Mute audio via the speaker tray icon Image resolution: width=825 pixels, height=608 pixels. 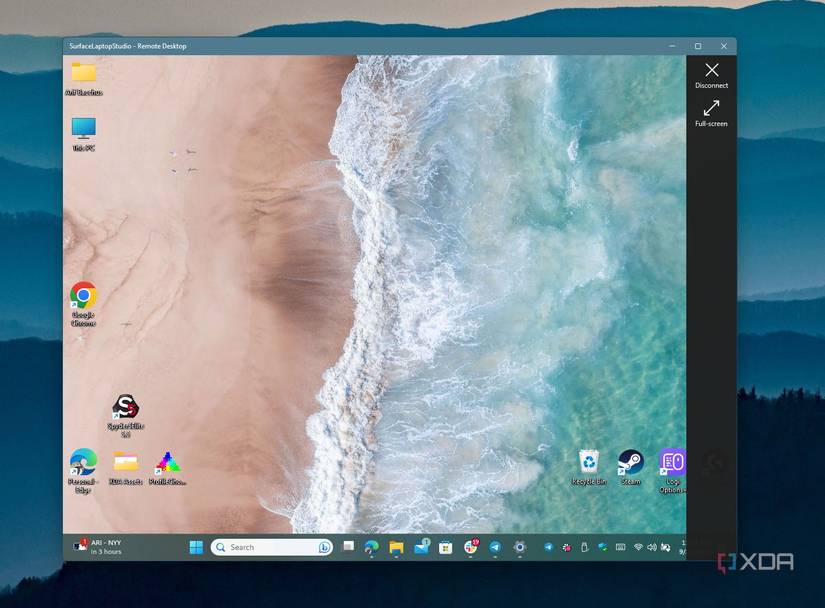(653, 547)
